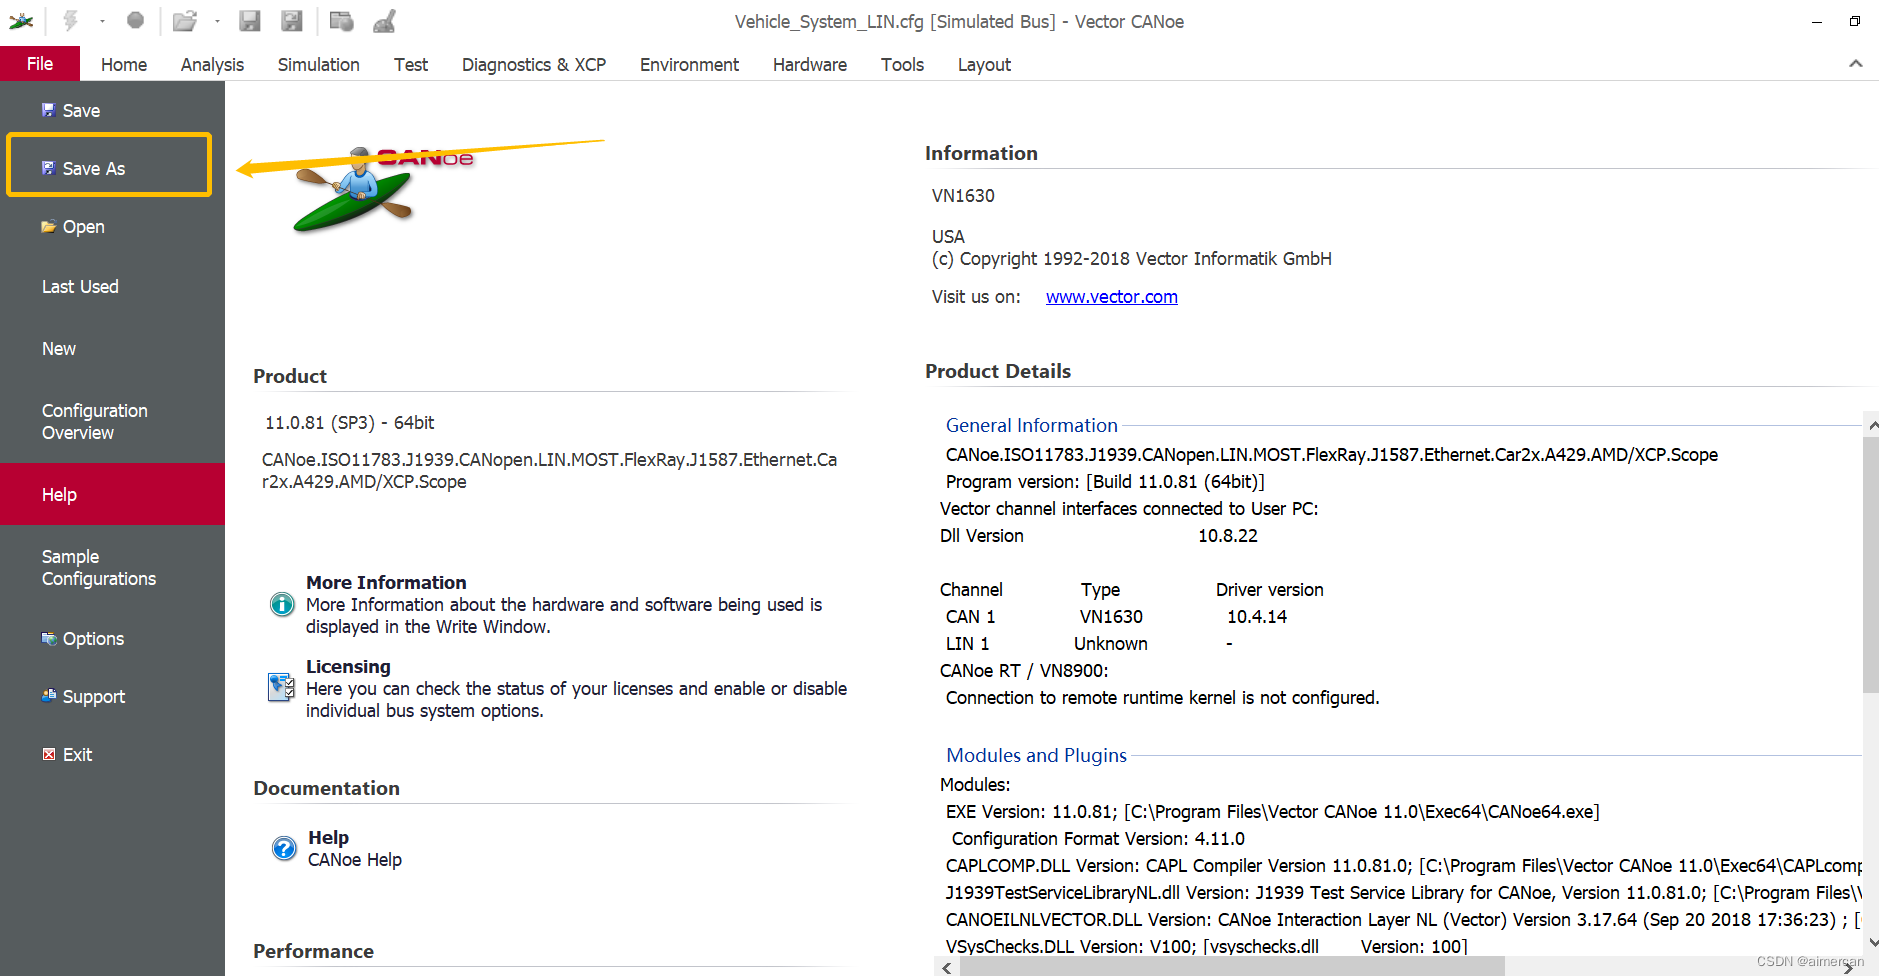Viewport: 1879px width, 976px height.
Task: Click the CANoe kayak logo image
Action: coord(383,189)
